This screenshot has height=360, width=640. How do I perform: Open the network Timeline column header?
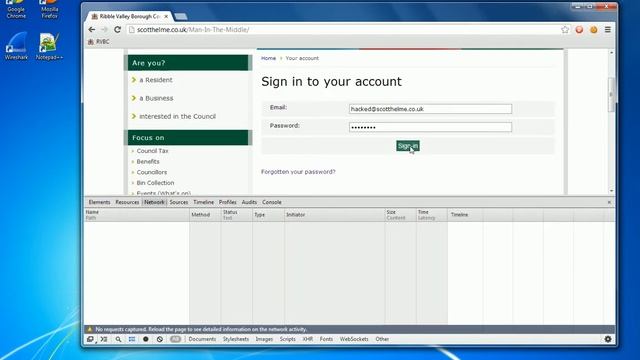pyautogui.click(x=531, y=215)
